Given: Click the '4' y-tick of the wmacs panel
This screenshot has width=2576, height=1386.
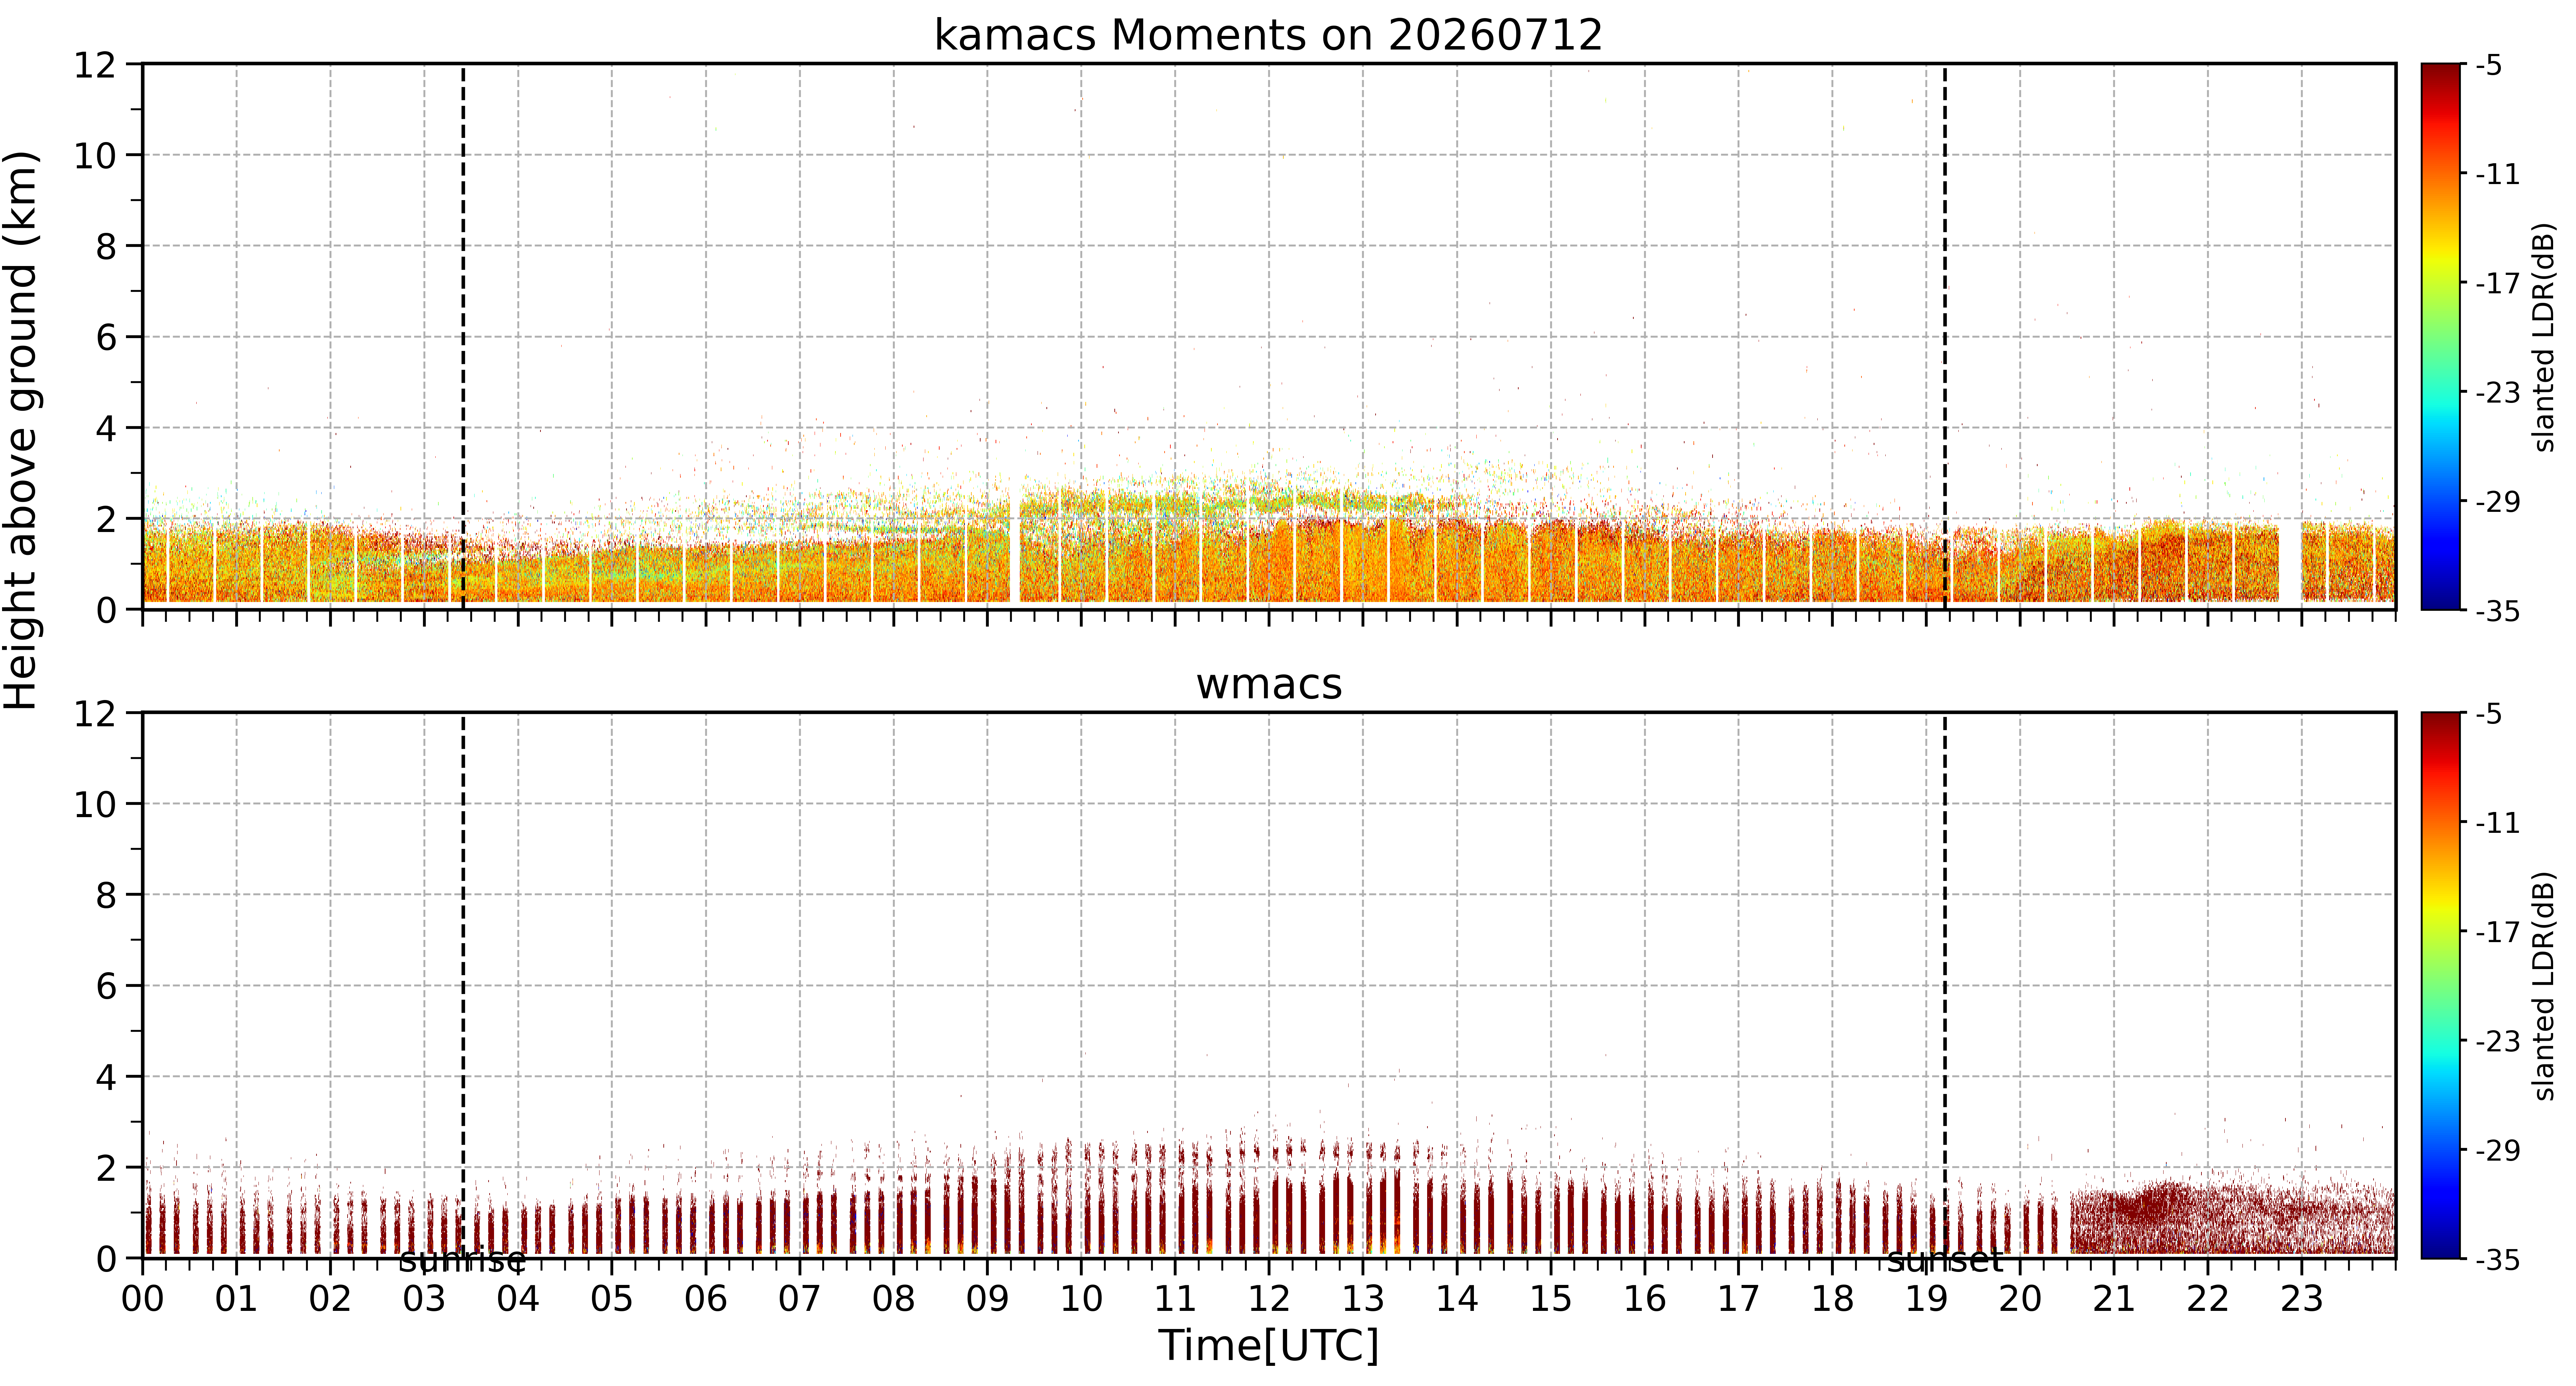Looking at the screenshot, I should click(106, 1077).
